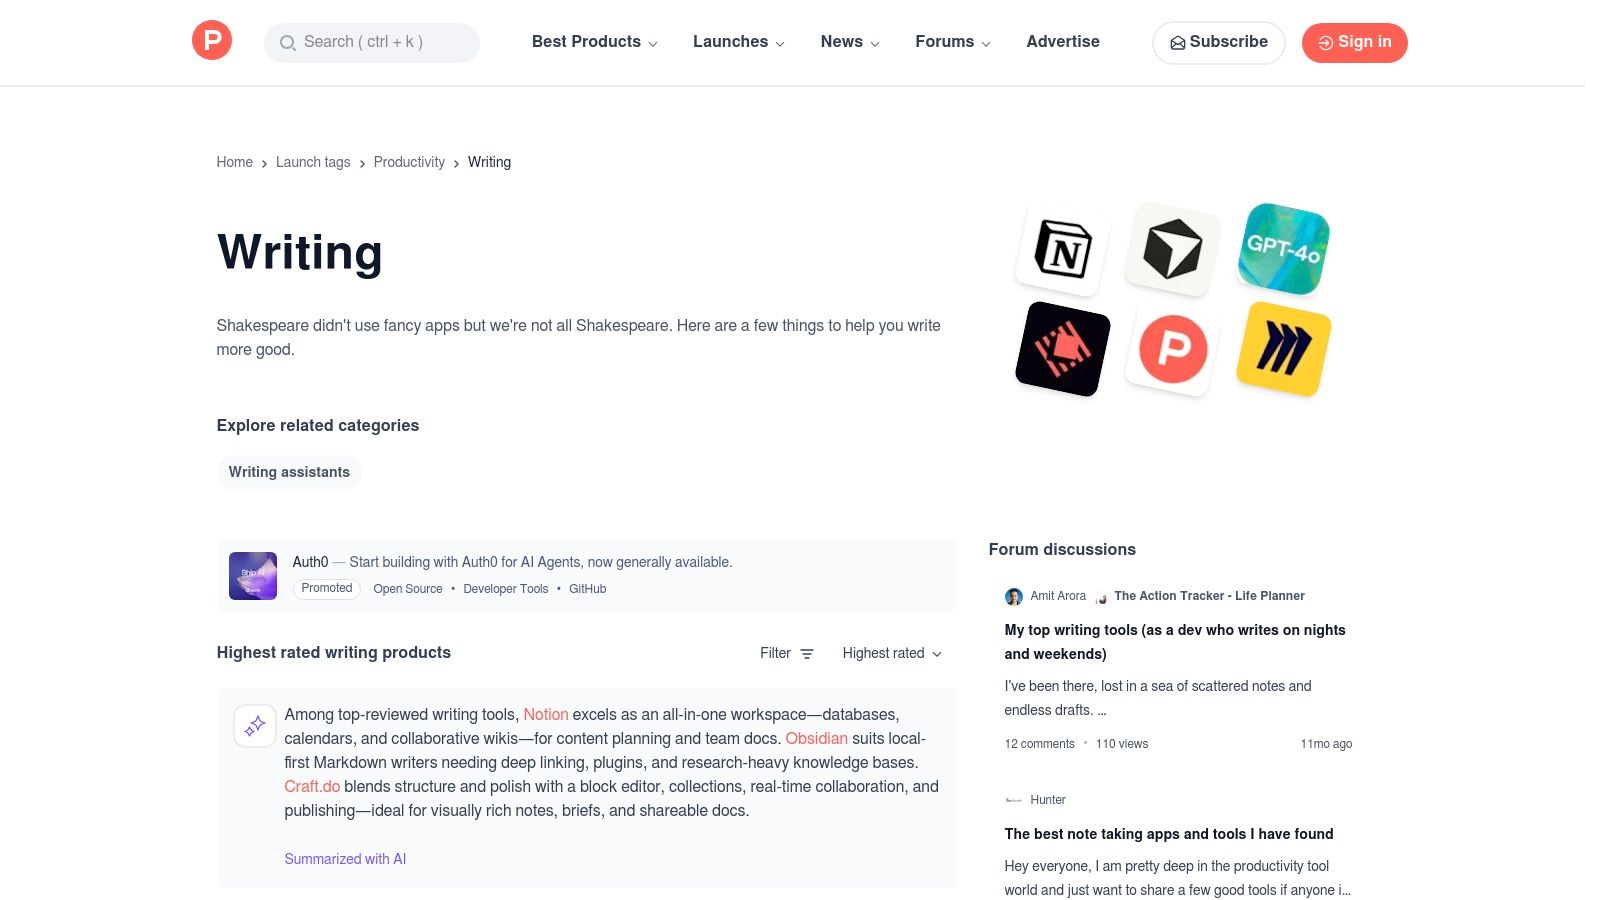Expand the Best Products dropdown
Image resolution: width=1600 pixels, height=900 pixels.
click(586, 42)
